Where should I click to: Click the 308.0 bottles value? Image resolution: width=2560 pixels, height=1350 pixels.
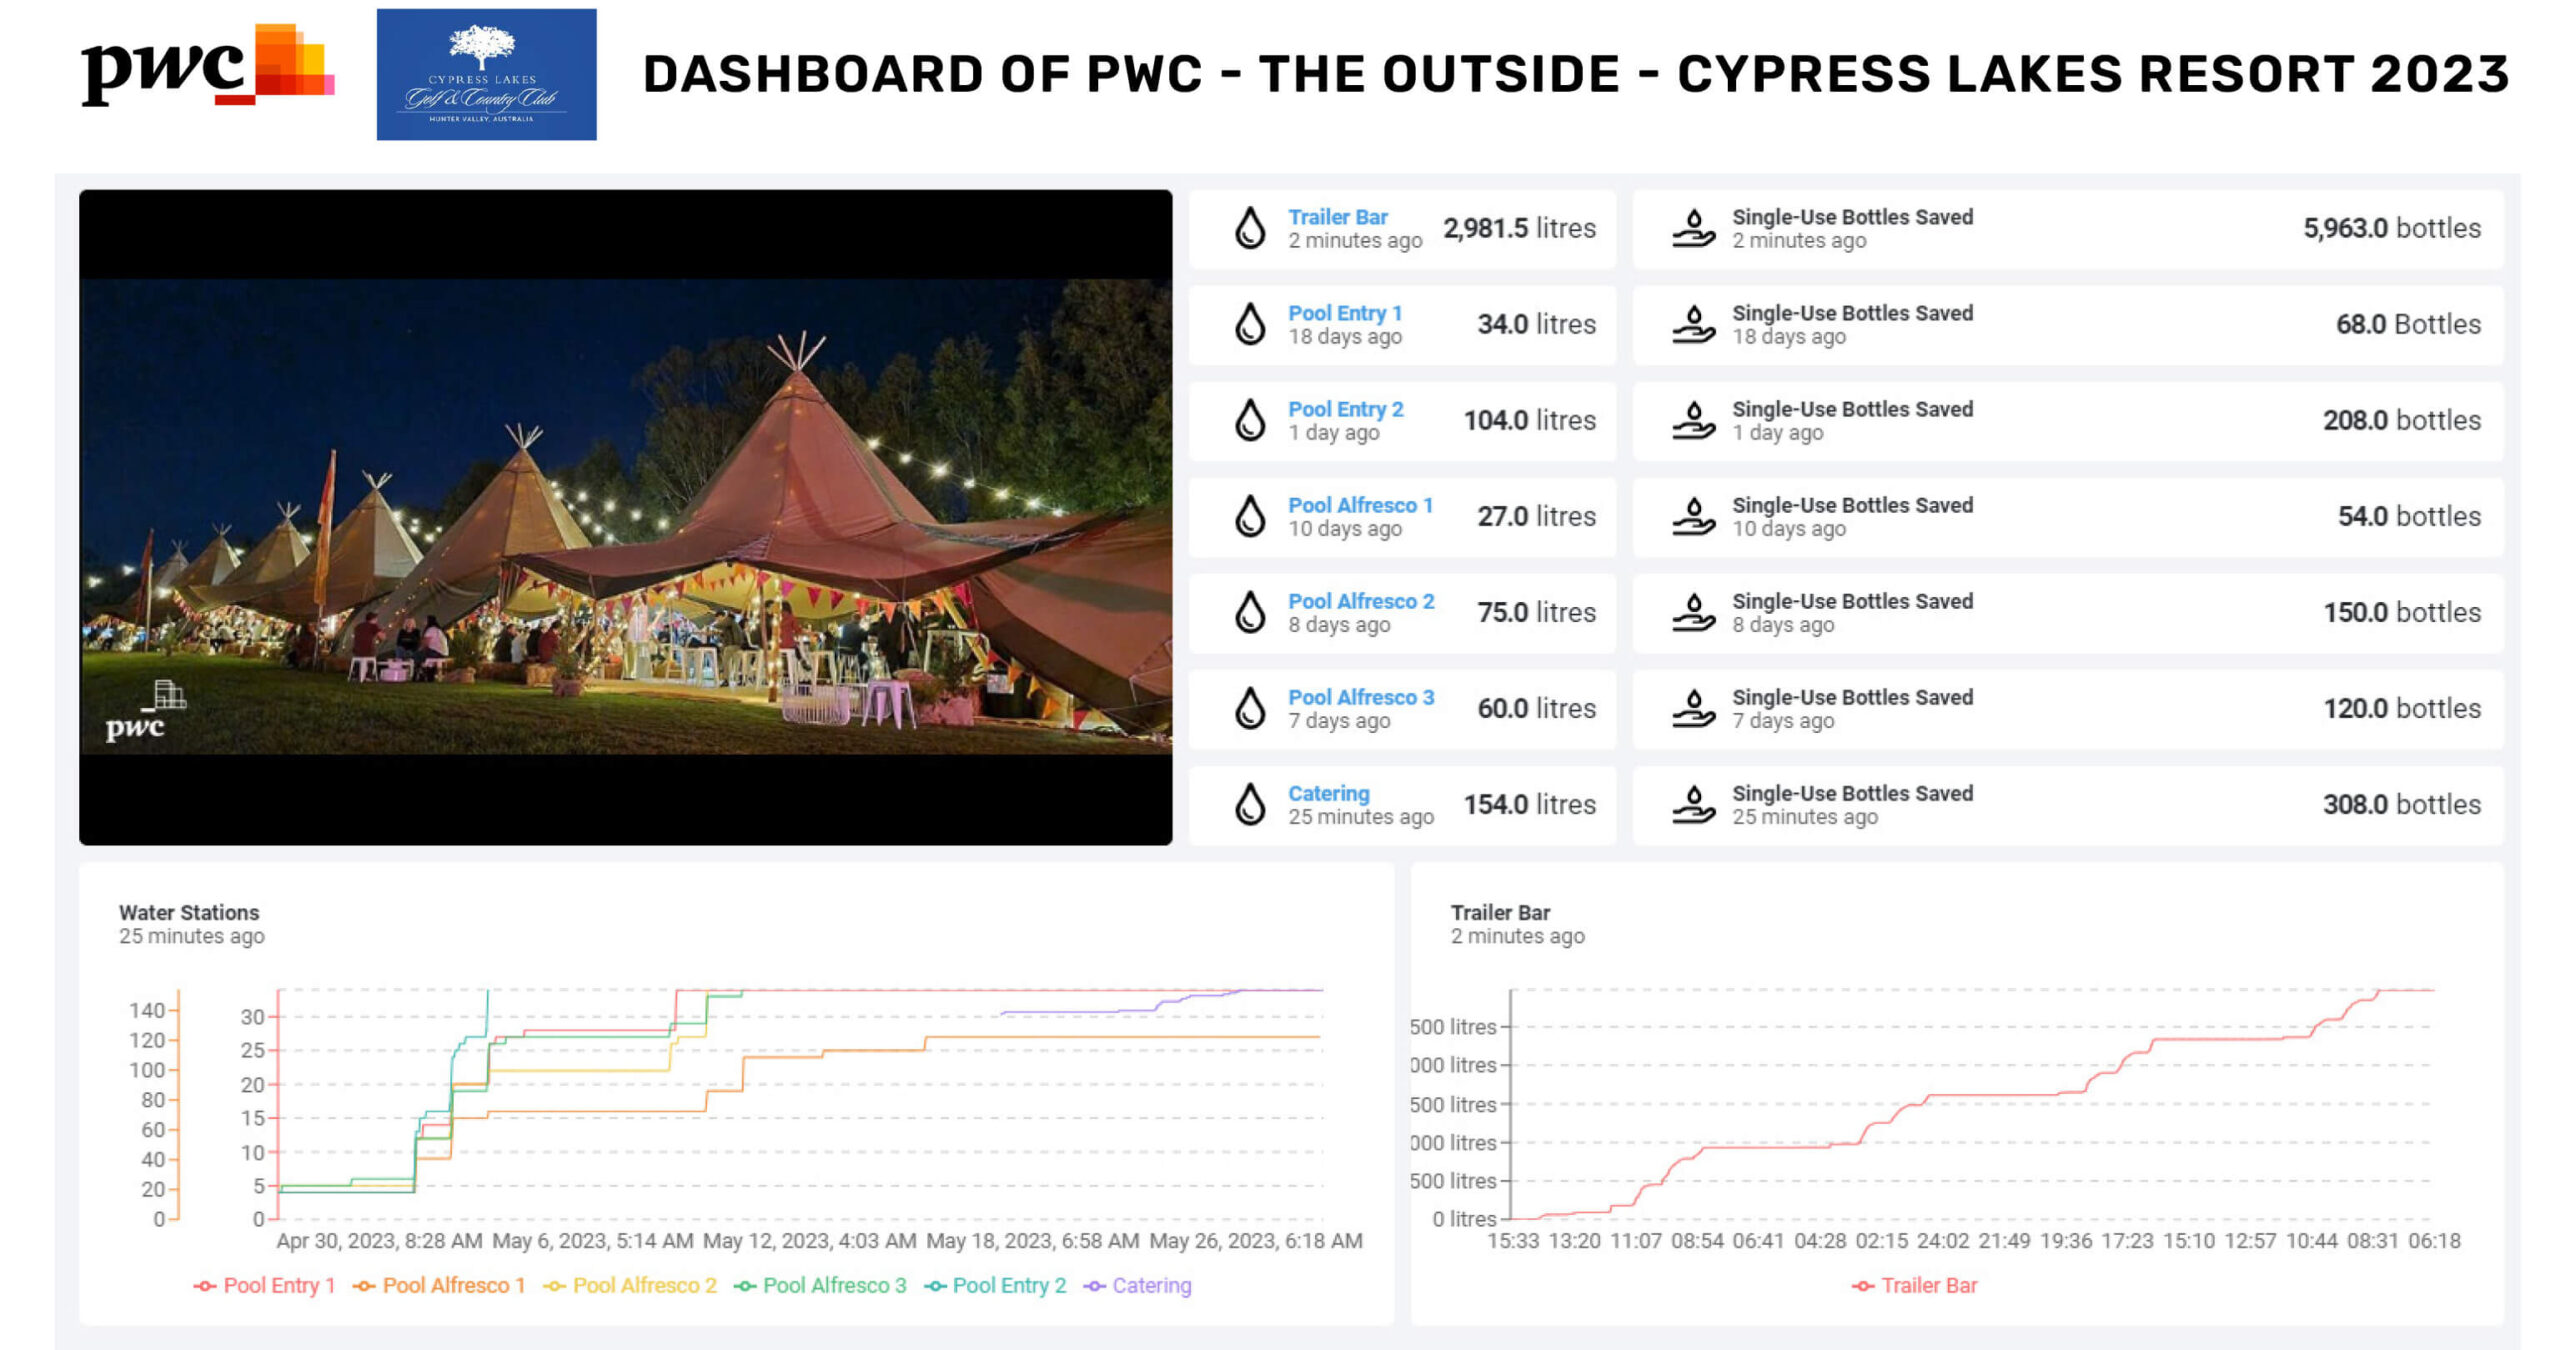pyautogui.click(x=2402, y=804)
